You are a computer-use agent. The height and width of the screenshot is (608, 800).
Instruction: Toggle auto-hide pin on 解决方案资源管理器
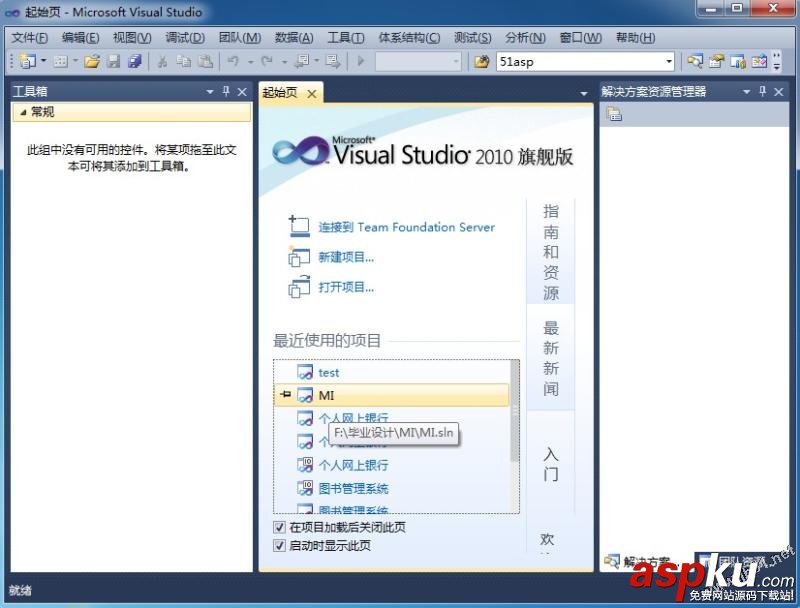[763, 92]
